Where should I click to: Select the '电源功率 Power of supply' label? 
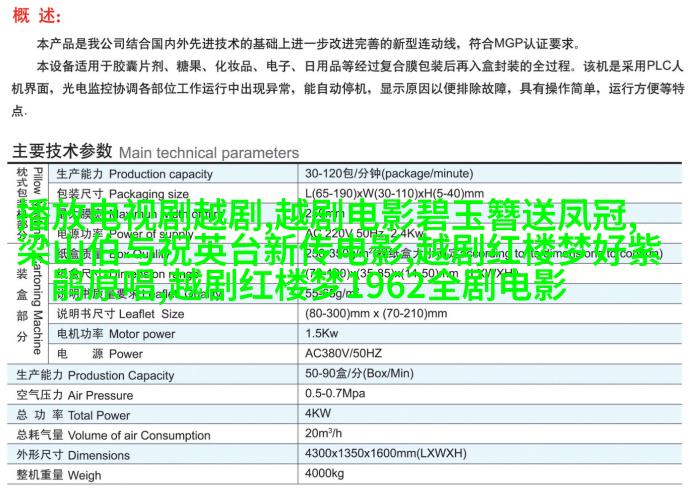click(x=125, y=234)
